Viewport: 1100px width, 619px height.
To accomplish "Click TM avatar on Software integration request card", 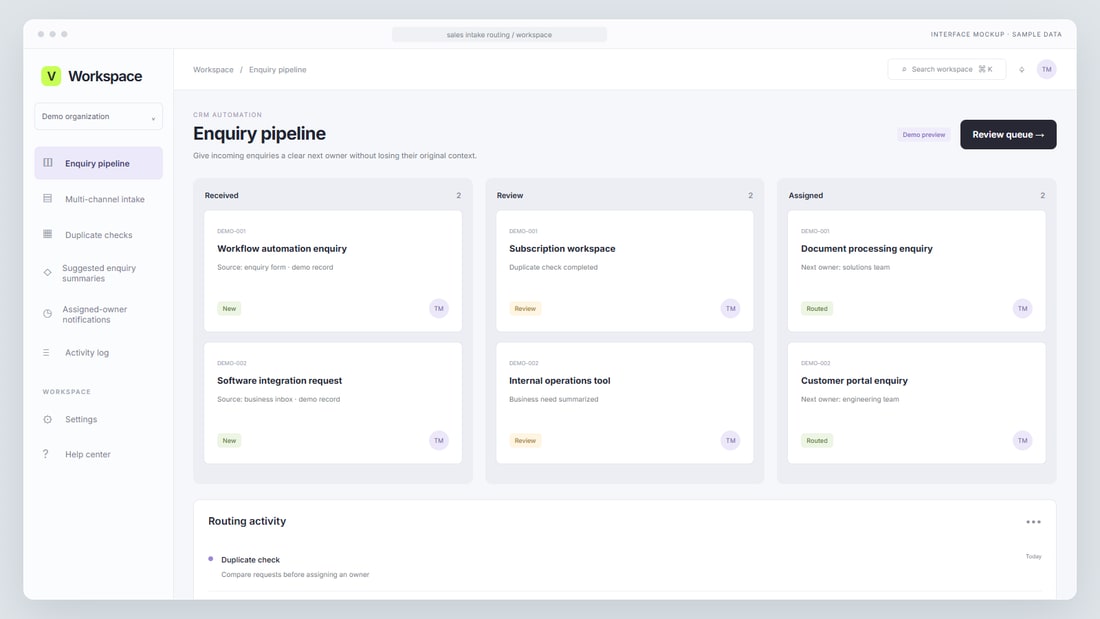I will coord(438,441).
